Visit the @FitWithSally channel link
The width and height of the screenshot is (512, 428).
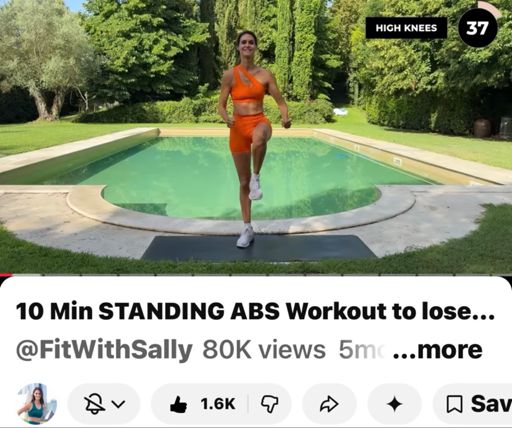pos(104,350)
